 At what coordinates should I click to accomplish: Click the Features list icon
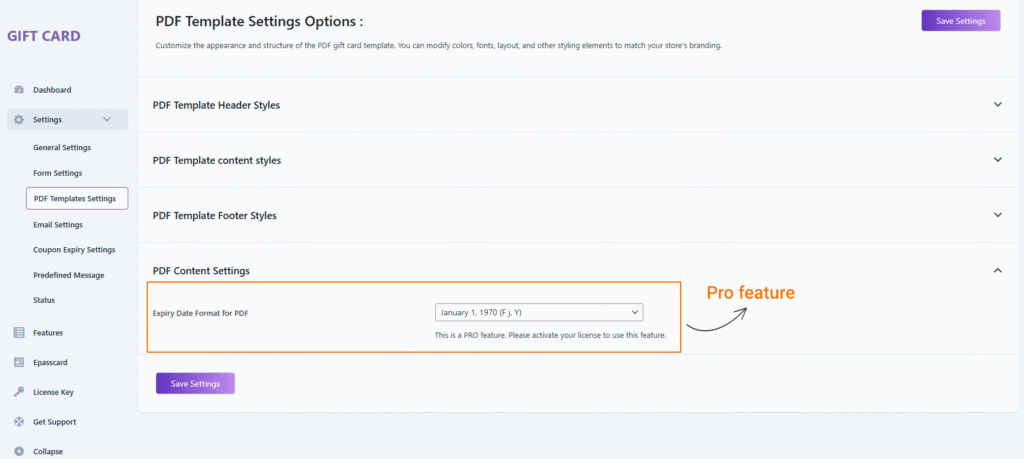point(19,332)
